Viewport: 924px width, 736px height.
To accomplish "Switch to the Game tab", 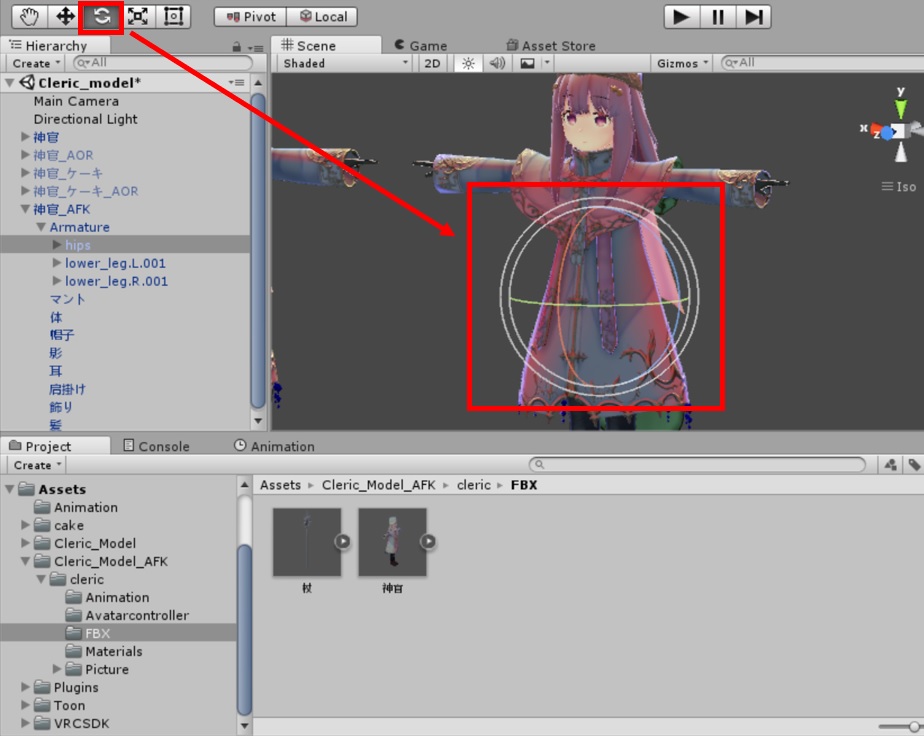I will [x=420, y=45].
